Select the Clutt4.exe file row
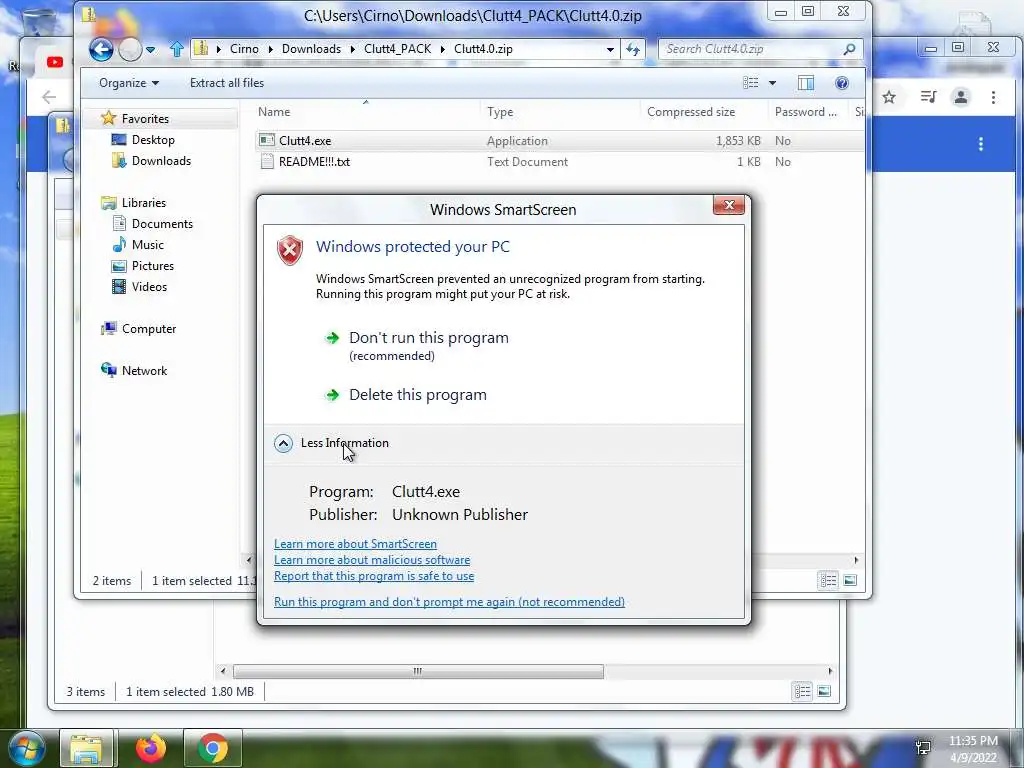Screen dimensions: 1024x768 [559, 140]
